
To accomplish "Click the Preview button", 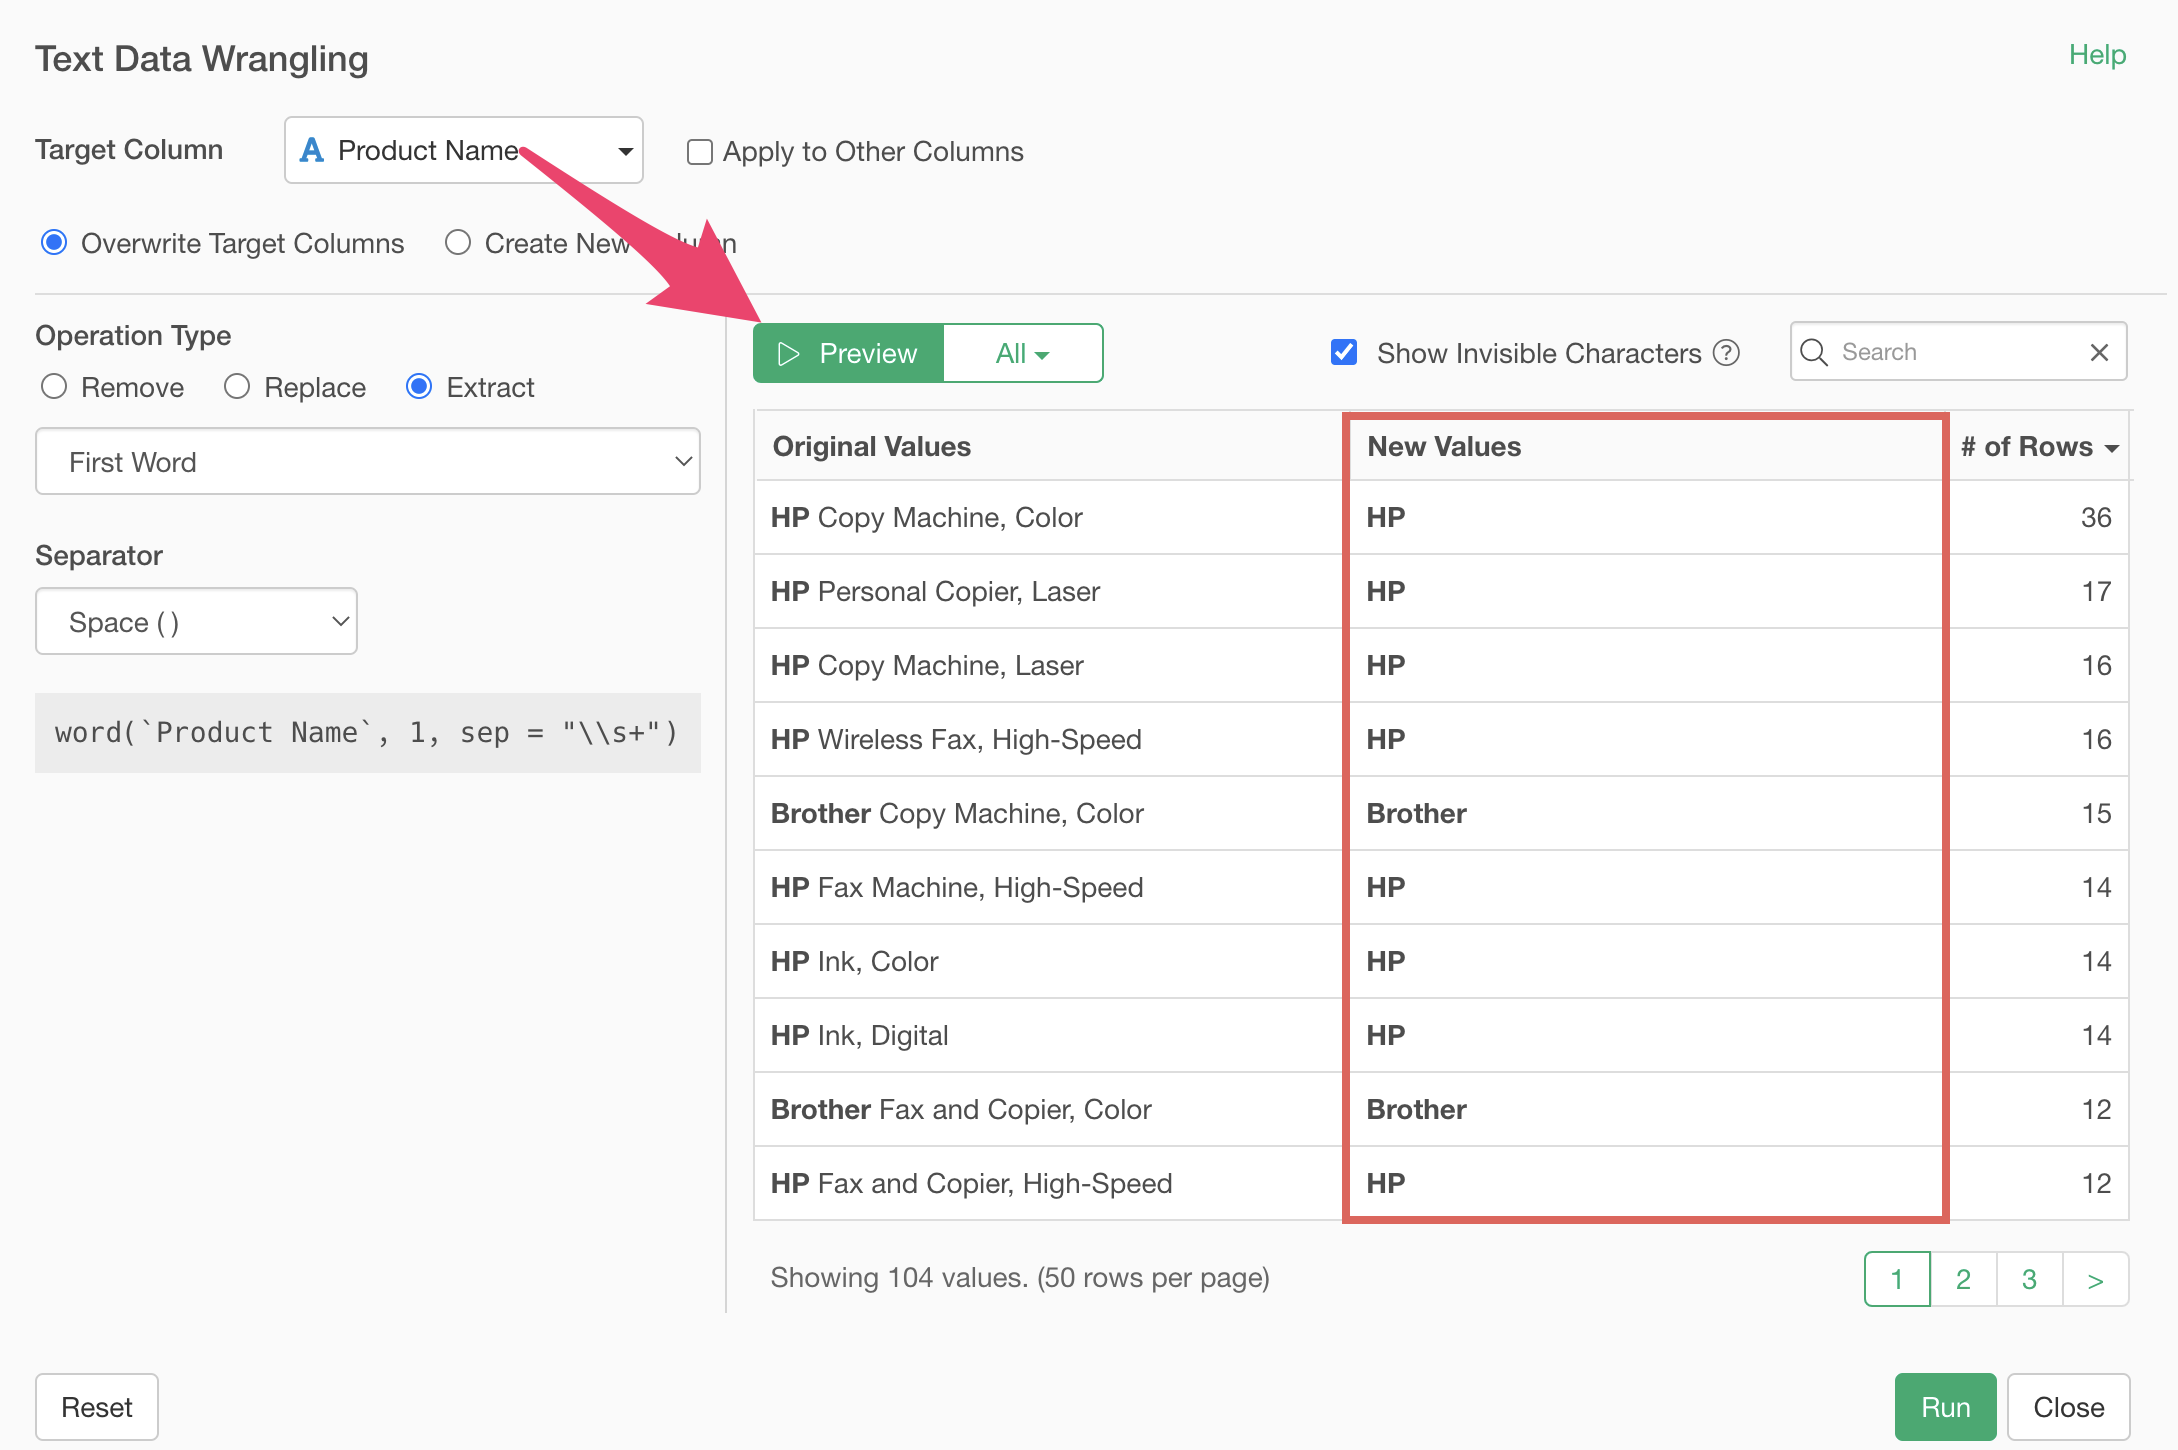I will pos(848,353).
